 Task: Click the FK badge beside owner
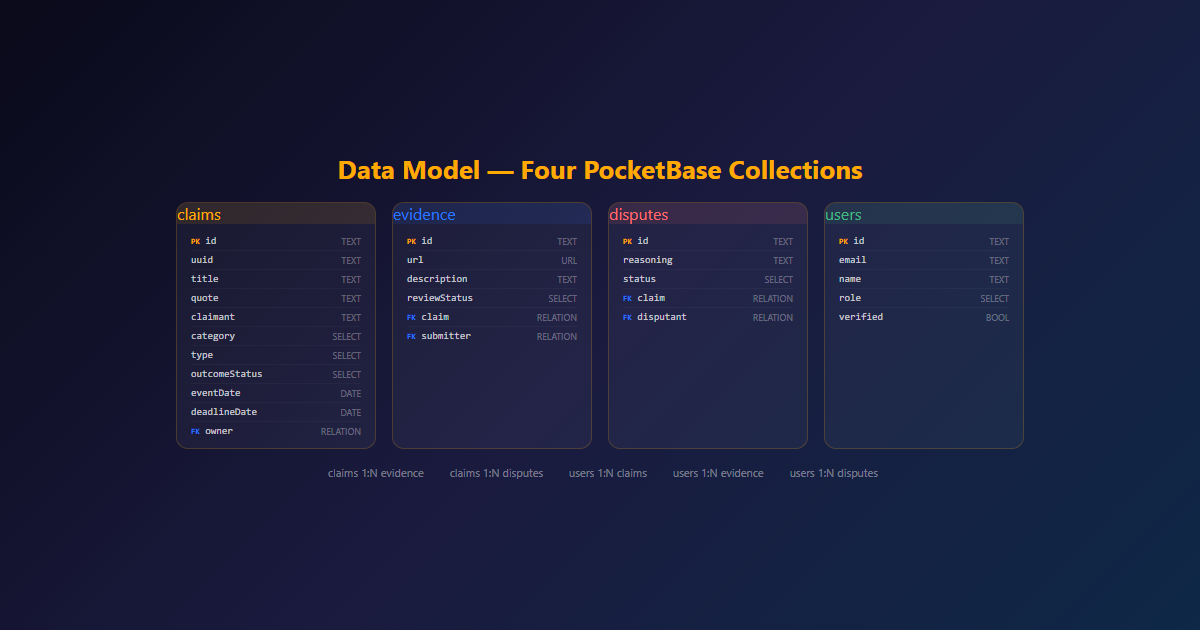tap(196, 431)
